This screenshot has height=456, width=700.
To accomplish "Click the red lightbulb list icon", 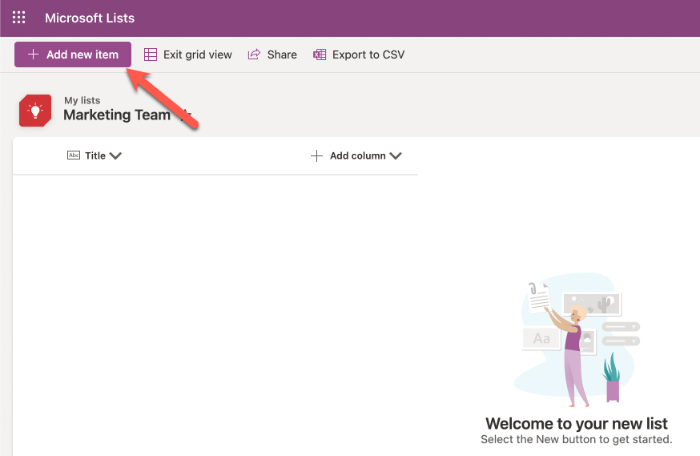I will click(35, 110).
